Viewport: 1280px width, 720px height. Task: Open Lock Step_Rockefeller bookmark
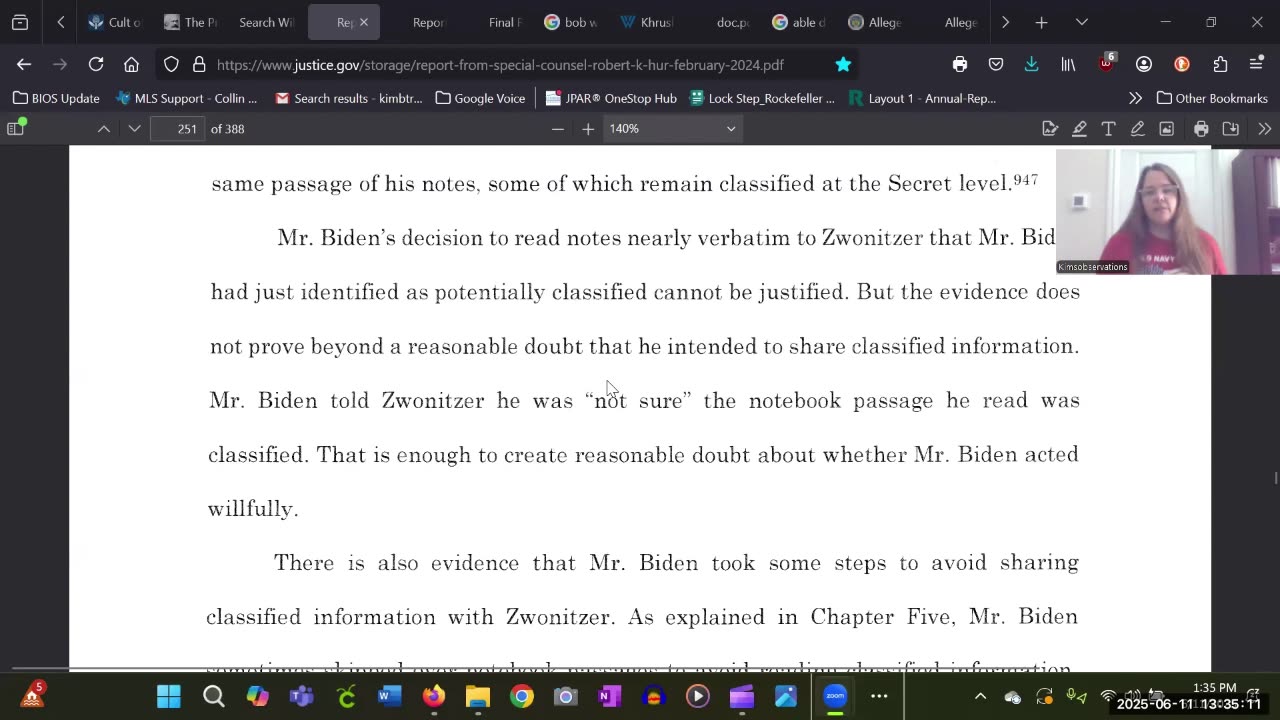[x=763, y=98]
